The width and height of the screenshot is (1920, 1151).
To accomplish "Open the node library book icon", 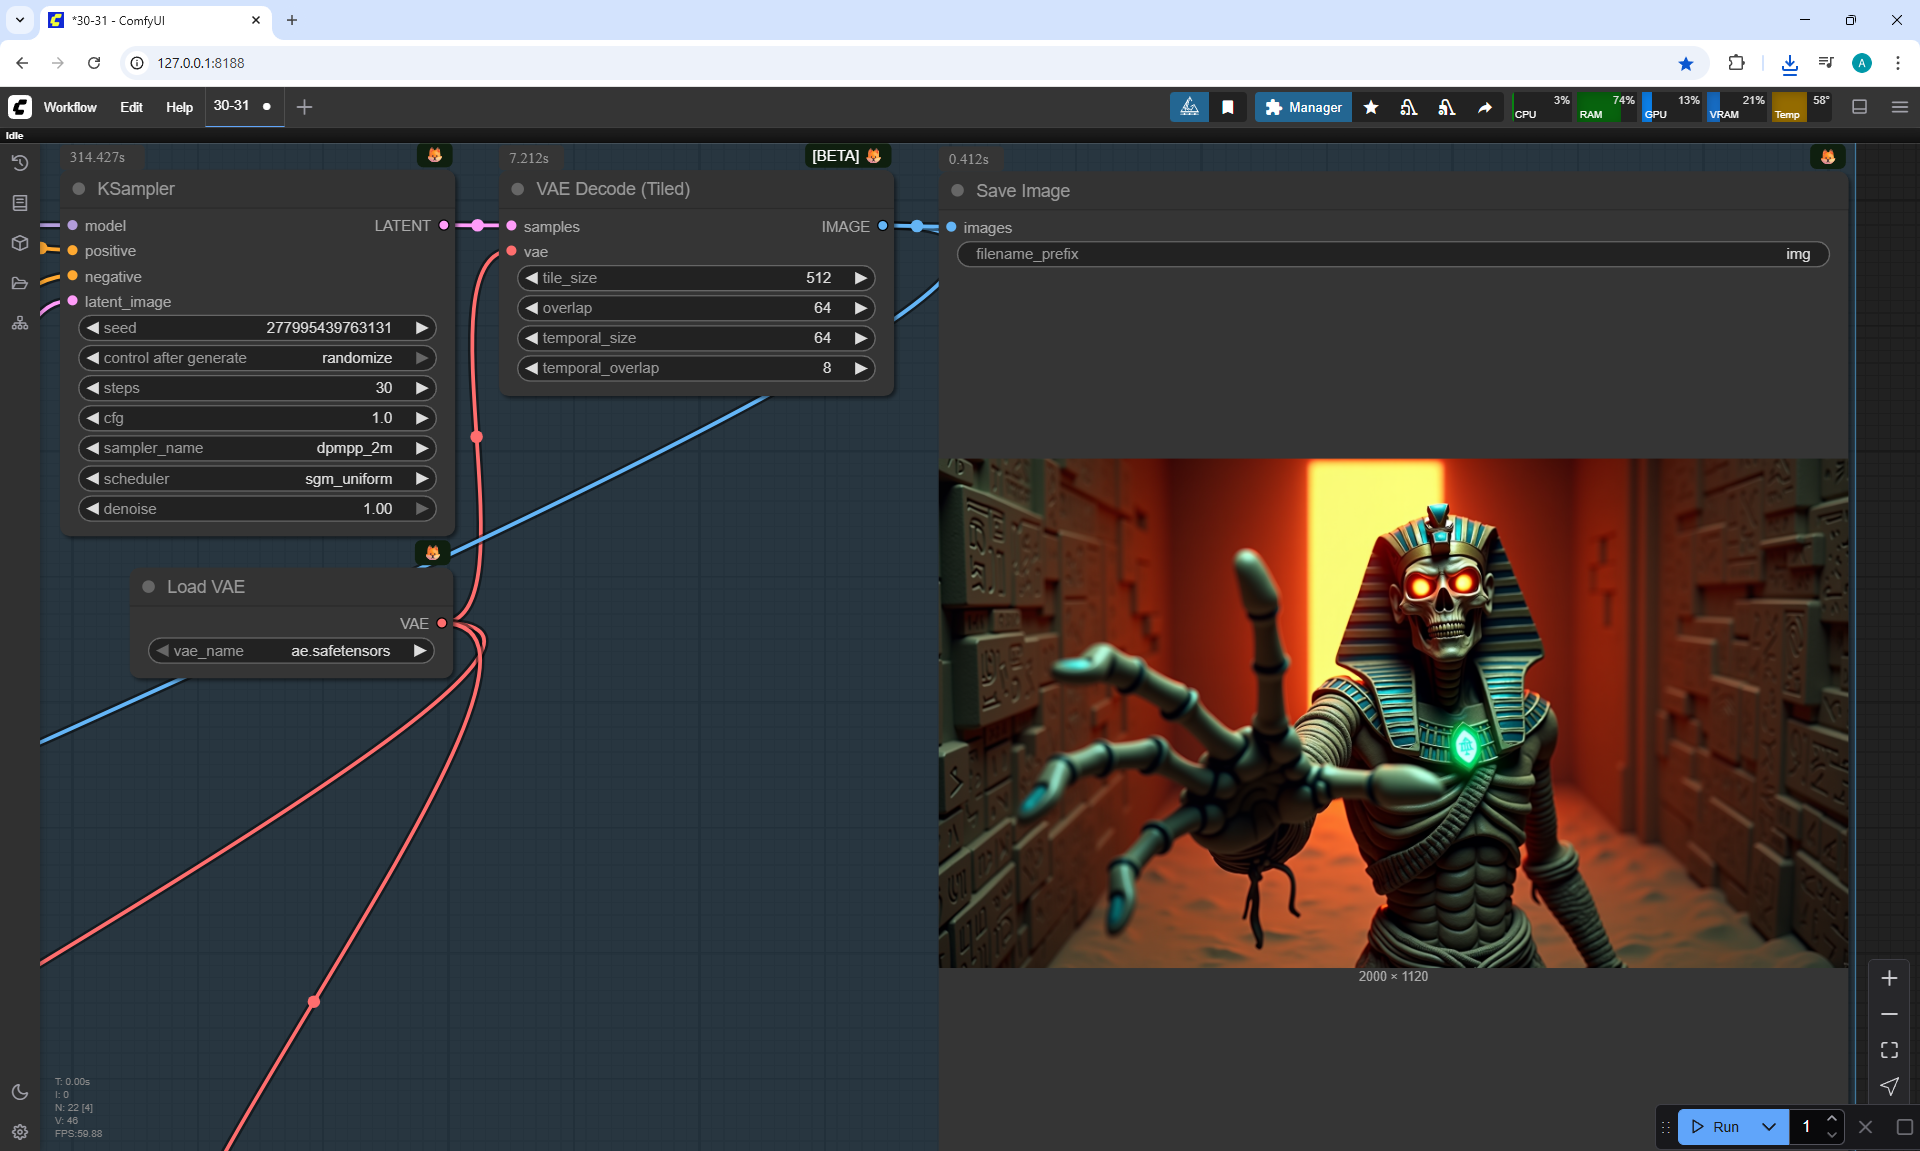I will (x=20, y=203).
